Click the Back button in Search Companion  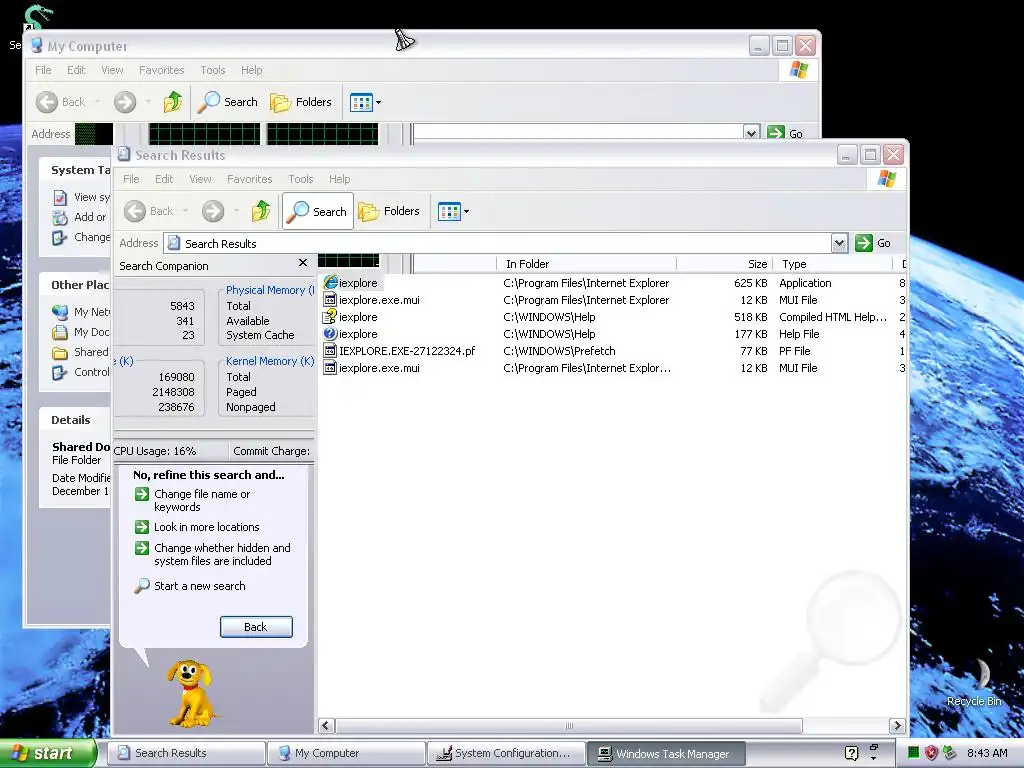[x=256, y=627]
